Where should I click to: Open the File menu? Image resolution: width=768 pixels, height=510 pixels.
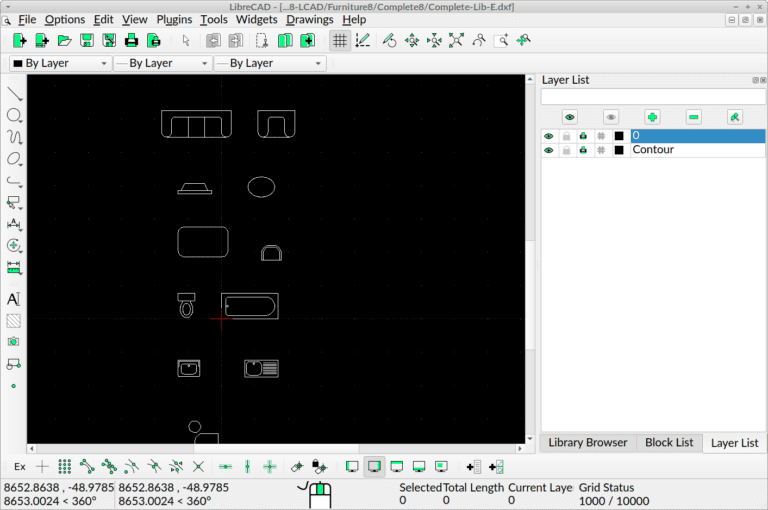pyautogui.click(x=27, y=20)
